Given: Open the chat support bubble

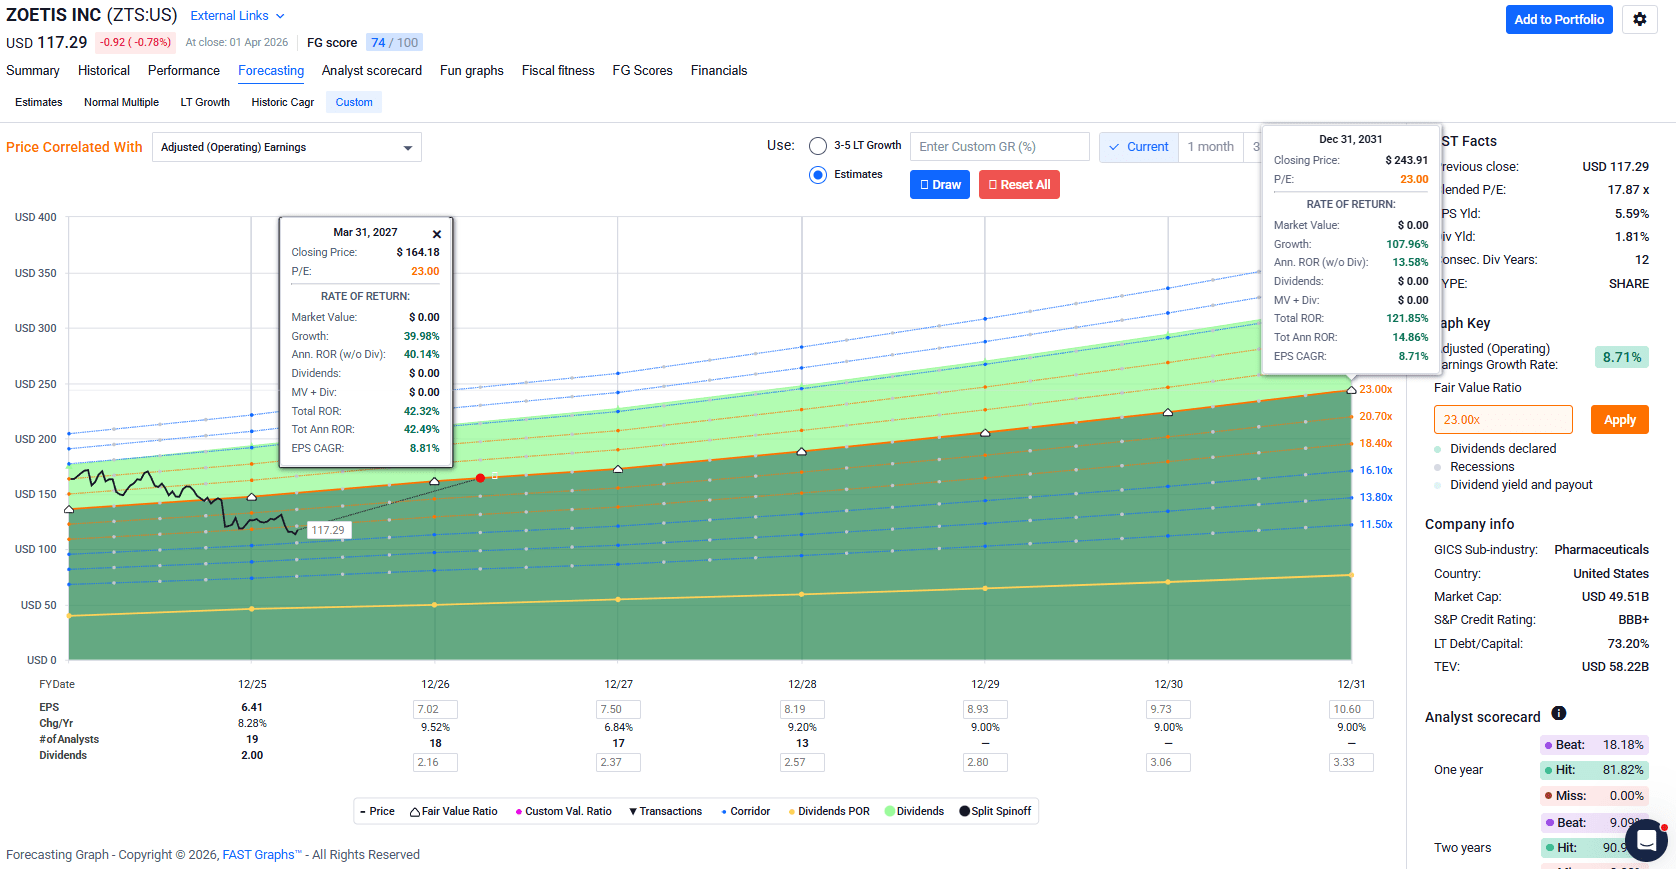Looking at the screenshot, I should [x=1645, y=840].
